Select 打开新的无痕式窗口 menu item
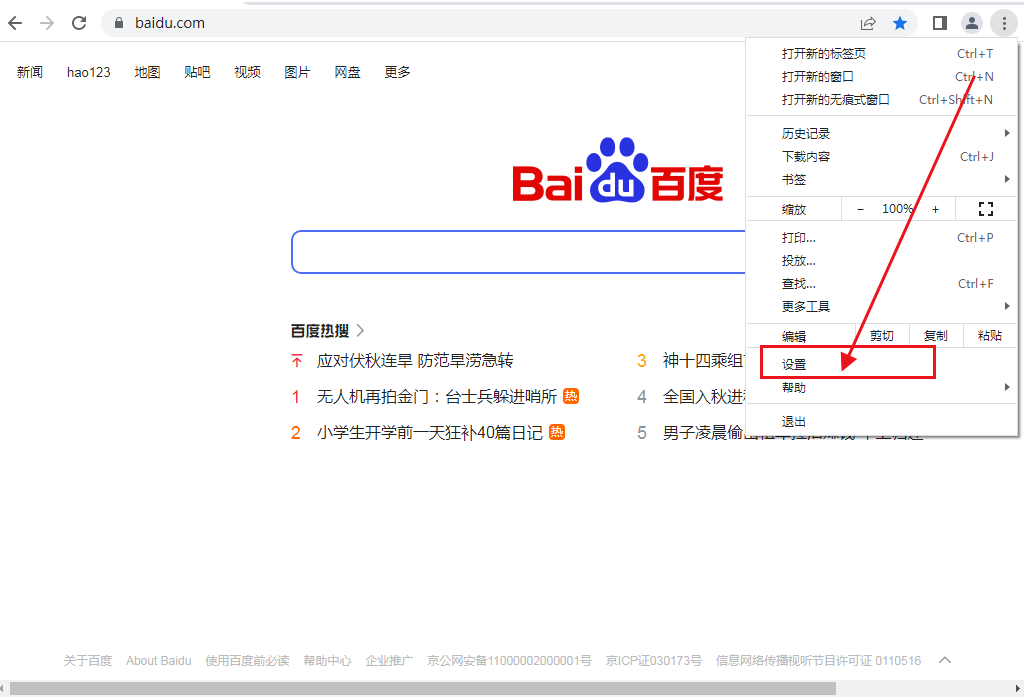 [882, 99]
